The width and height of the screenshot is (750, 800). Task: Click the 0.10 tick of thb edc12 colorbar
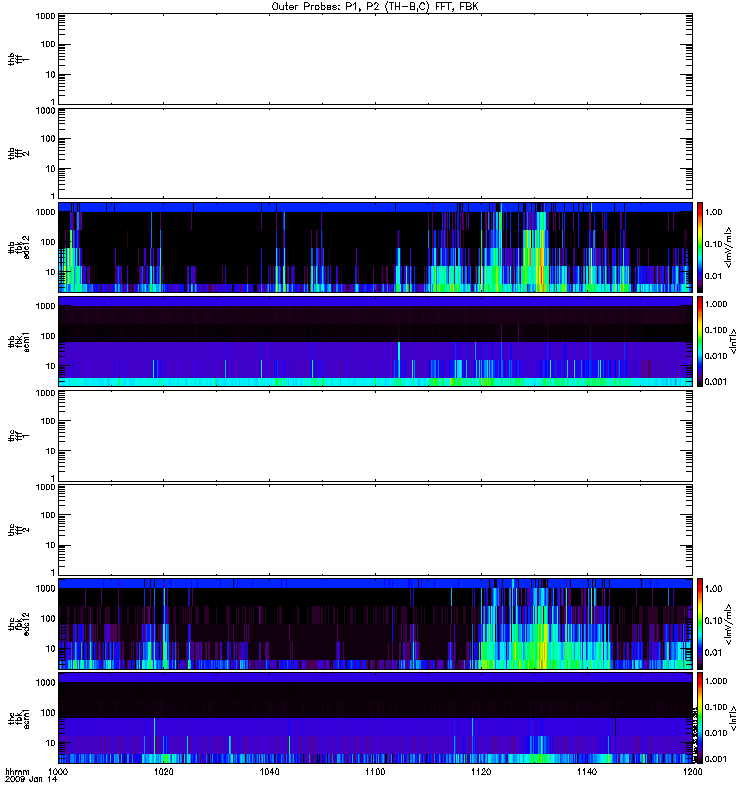point(714,244)
